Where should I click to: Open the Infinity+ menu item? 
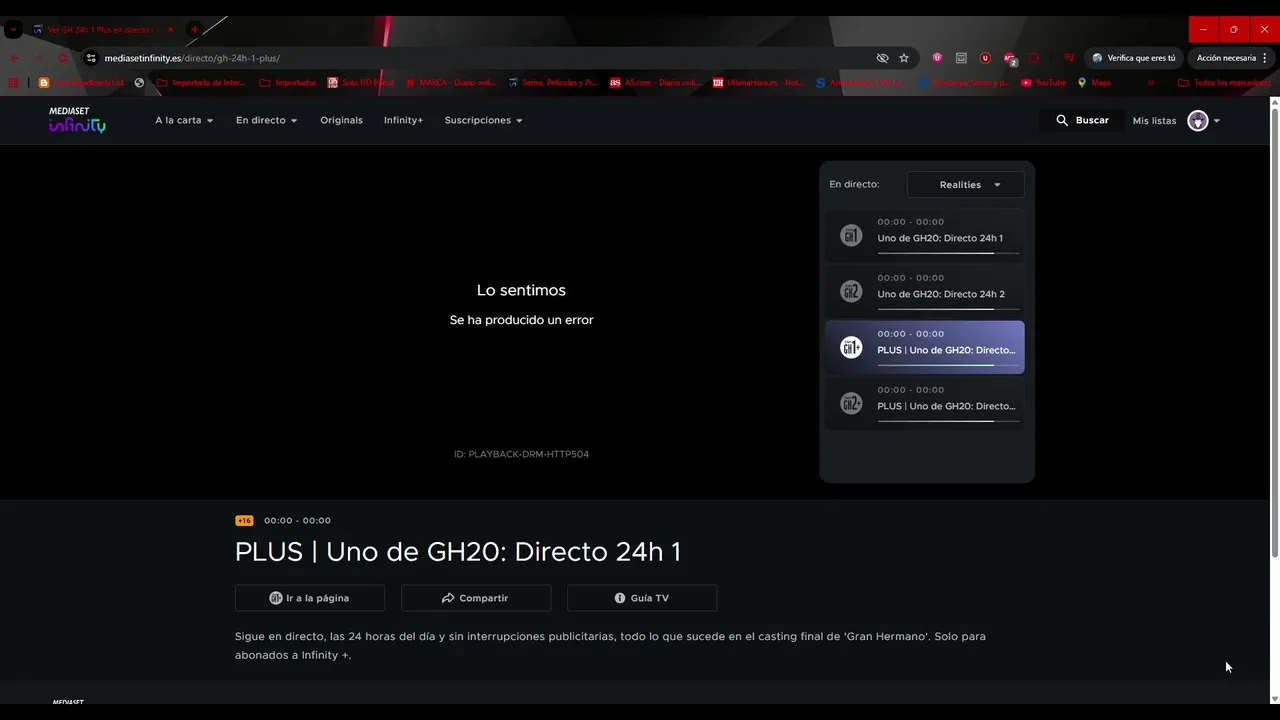403,120
